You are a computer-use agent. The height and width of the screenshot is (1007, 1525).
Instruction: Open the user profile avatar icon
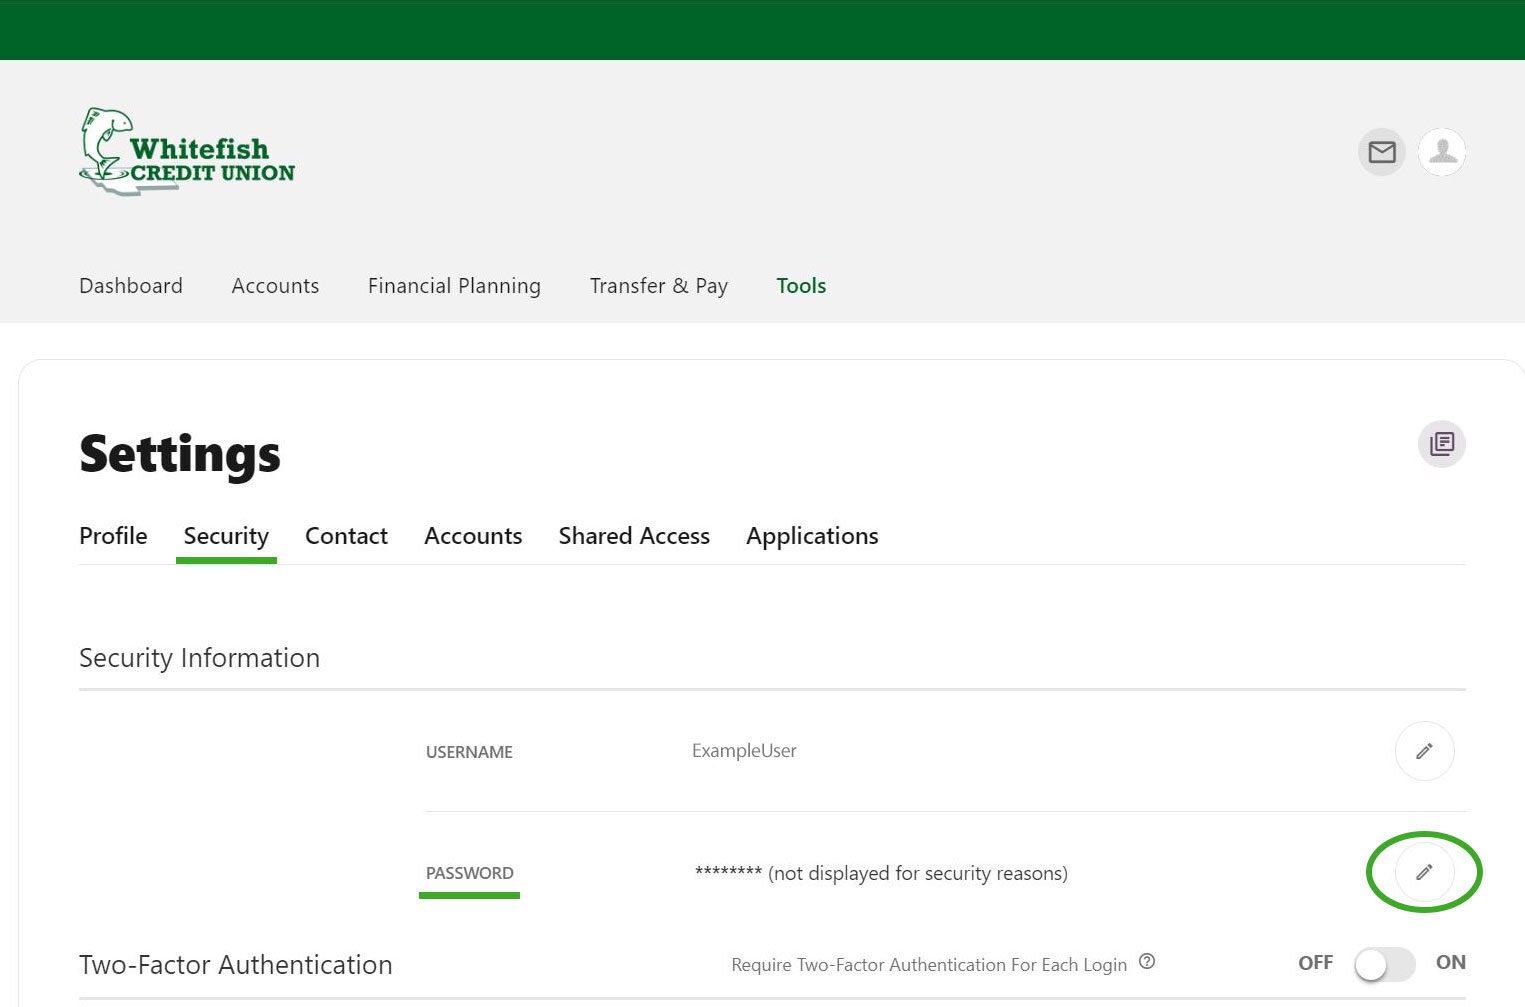coord(1442,152)
